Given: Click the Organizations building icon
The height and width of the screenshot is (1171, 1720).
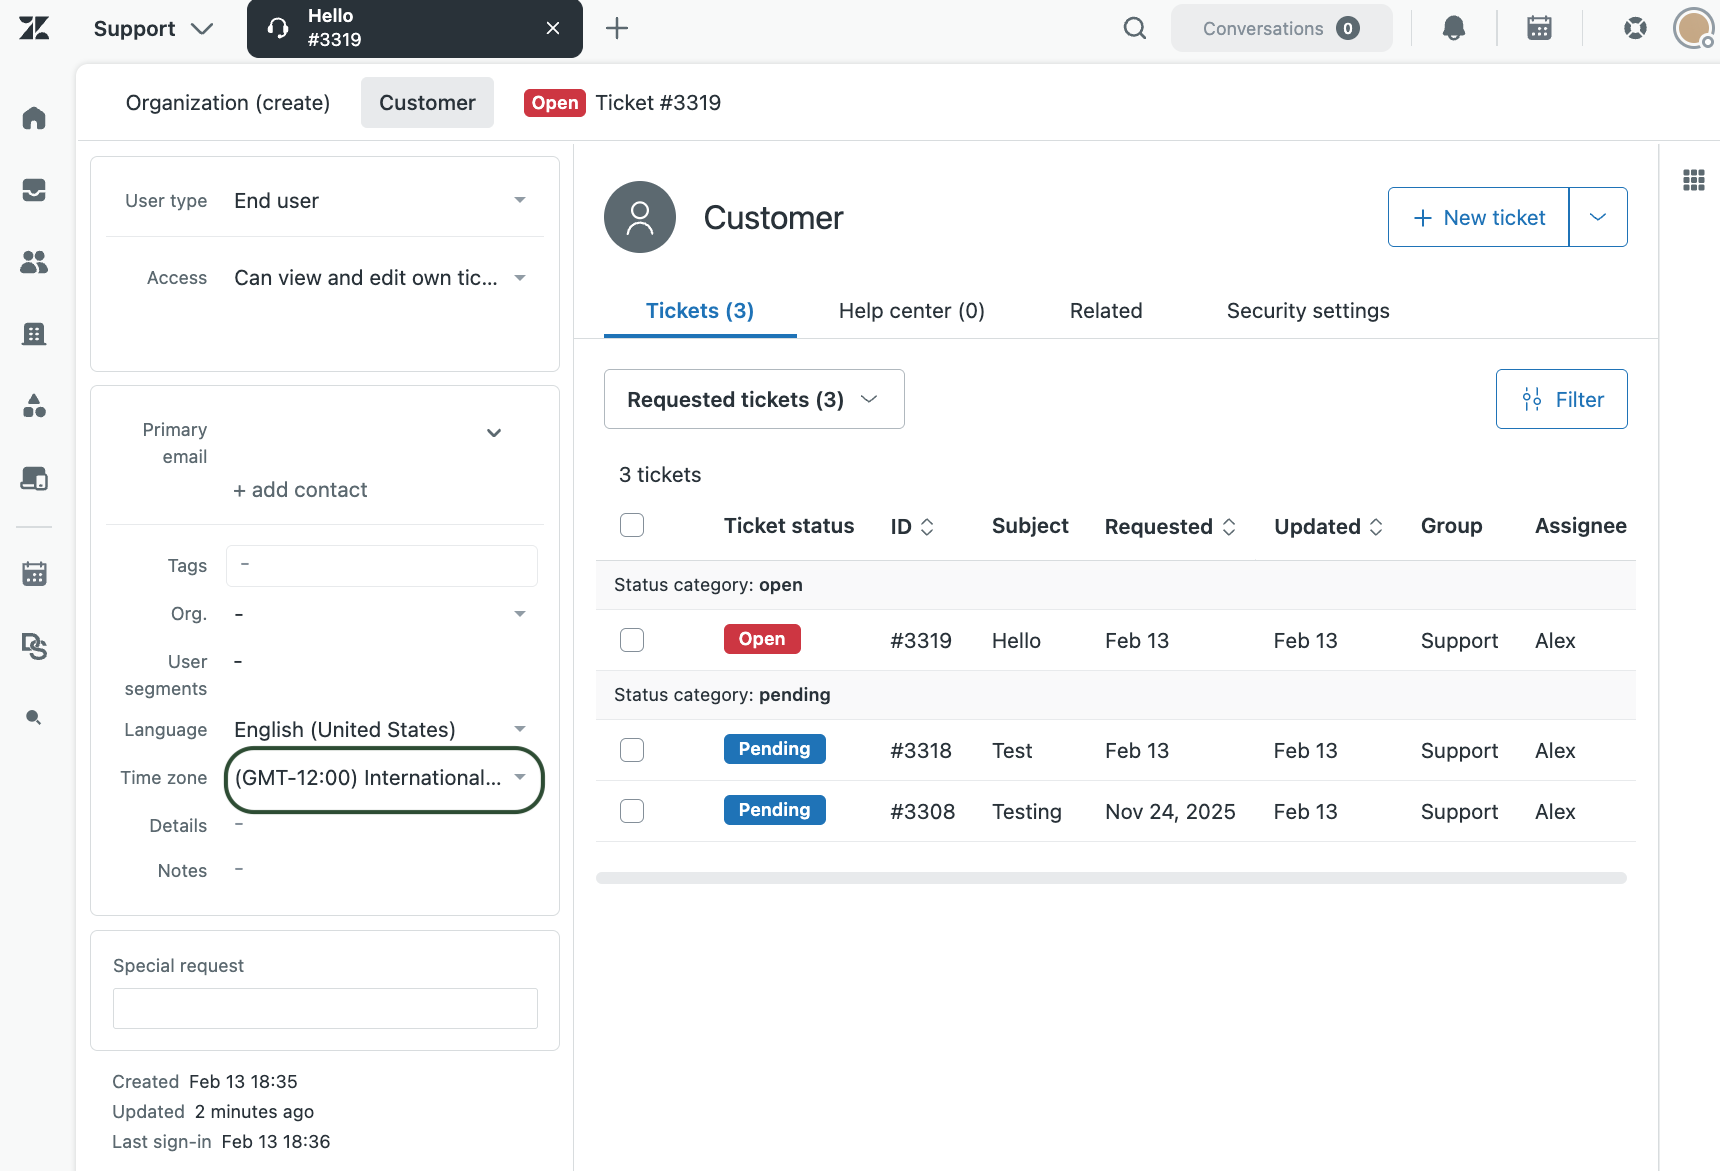Looking at the screenshot, I should (33, 333).
